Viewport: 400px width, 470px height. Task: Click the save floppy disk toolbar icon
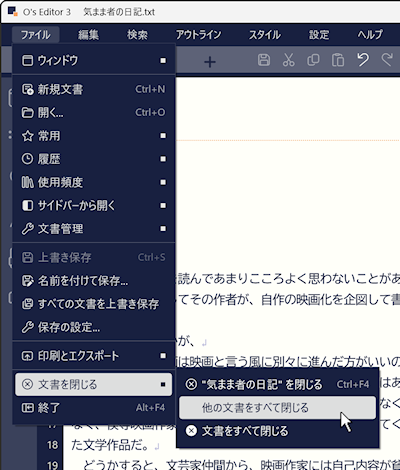click(264, 60)
